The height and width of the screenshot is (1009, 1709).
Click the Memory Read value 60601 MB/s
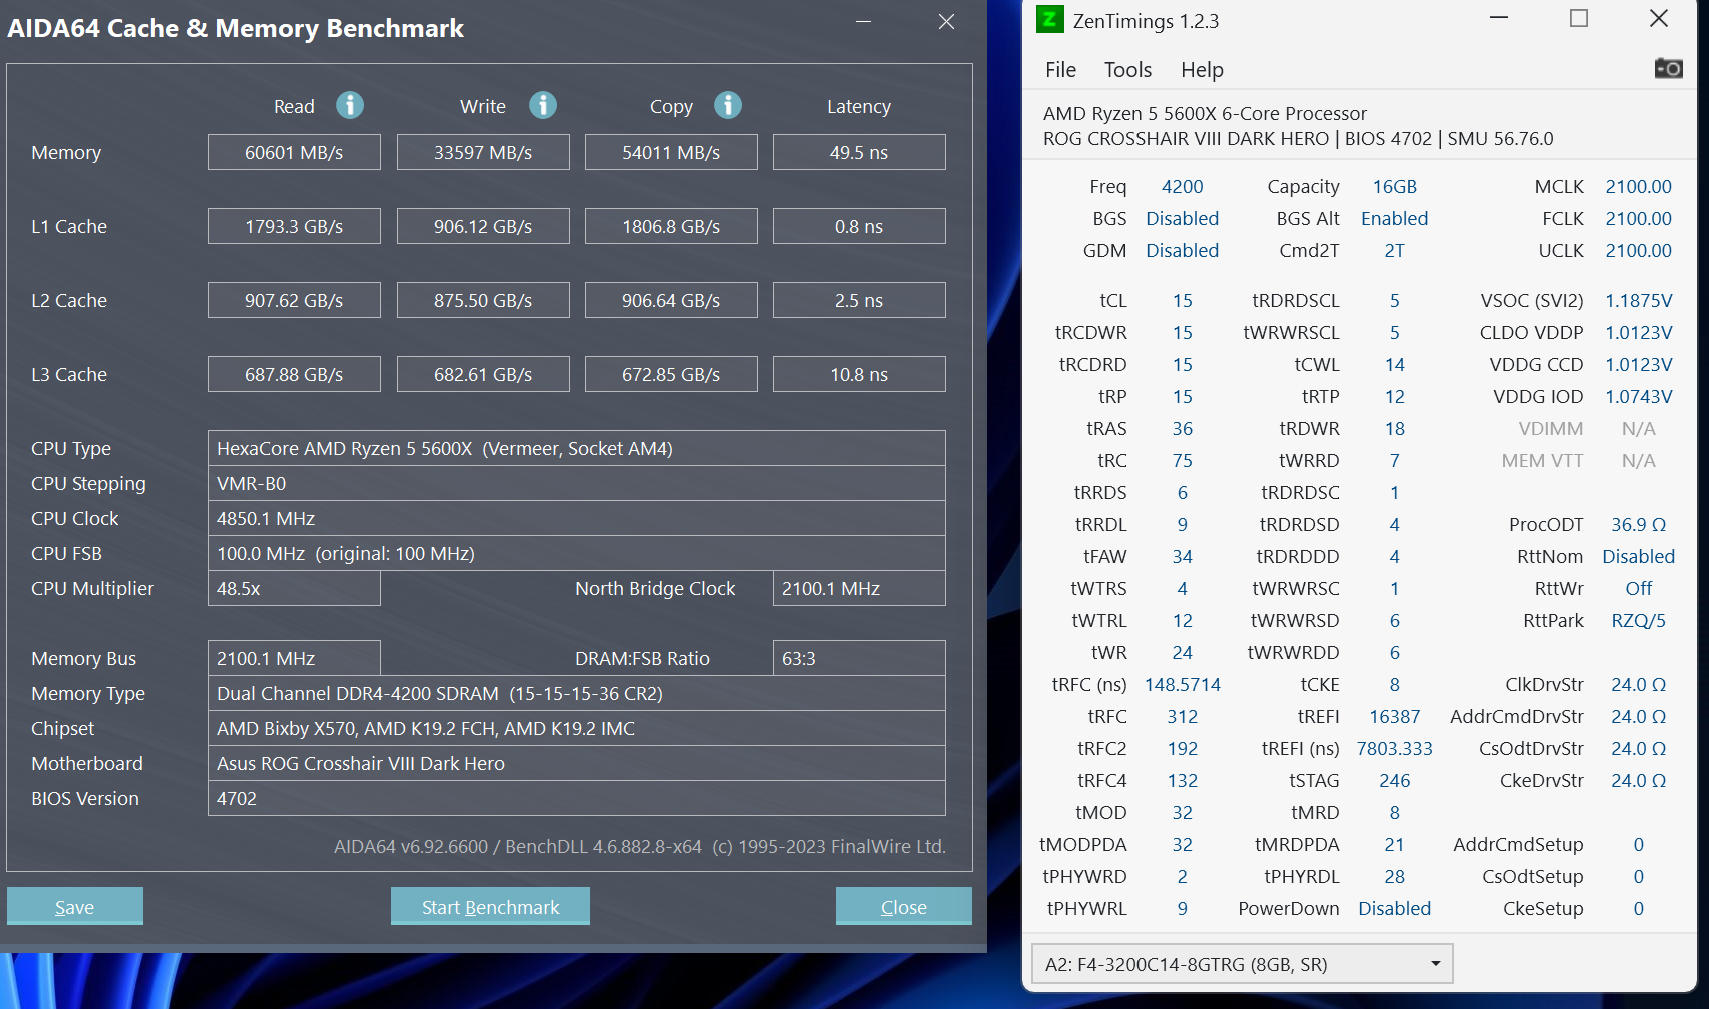coord(294,152)
